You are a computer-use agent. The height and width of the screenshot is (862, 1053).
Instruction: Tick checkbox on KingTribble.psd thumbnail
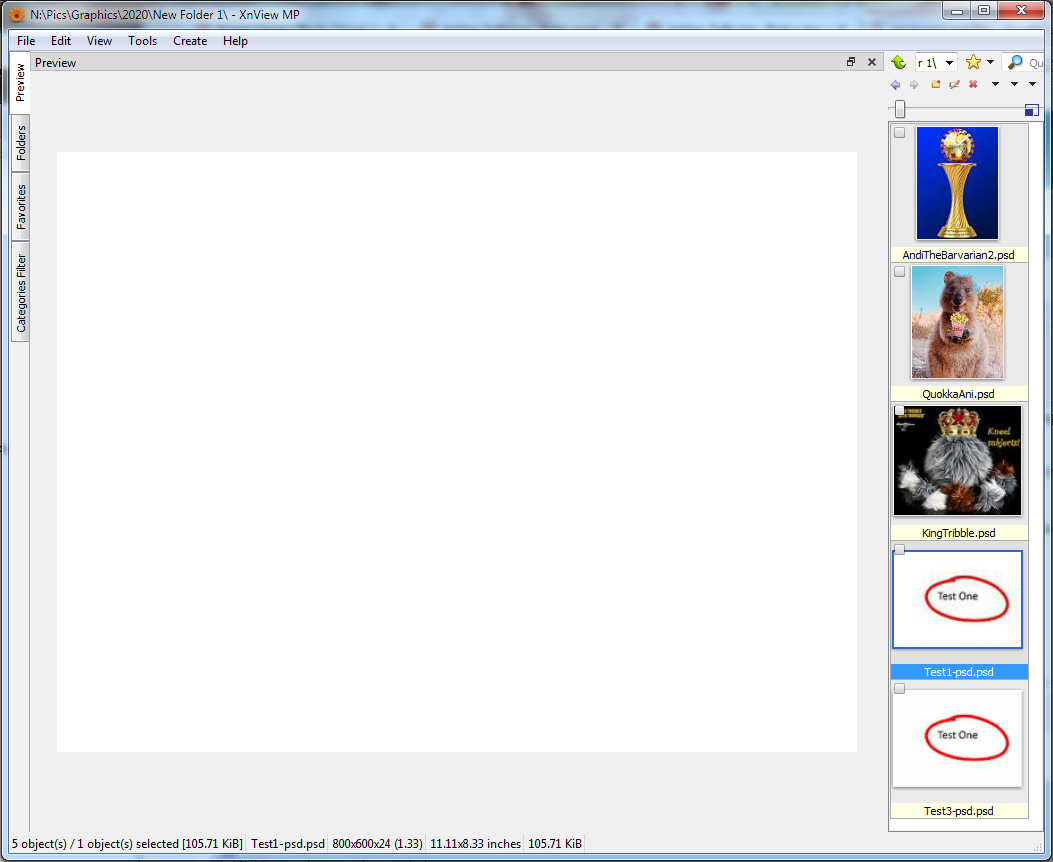click(x=900, y=410)
